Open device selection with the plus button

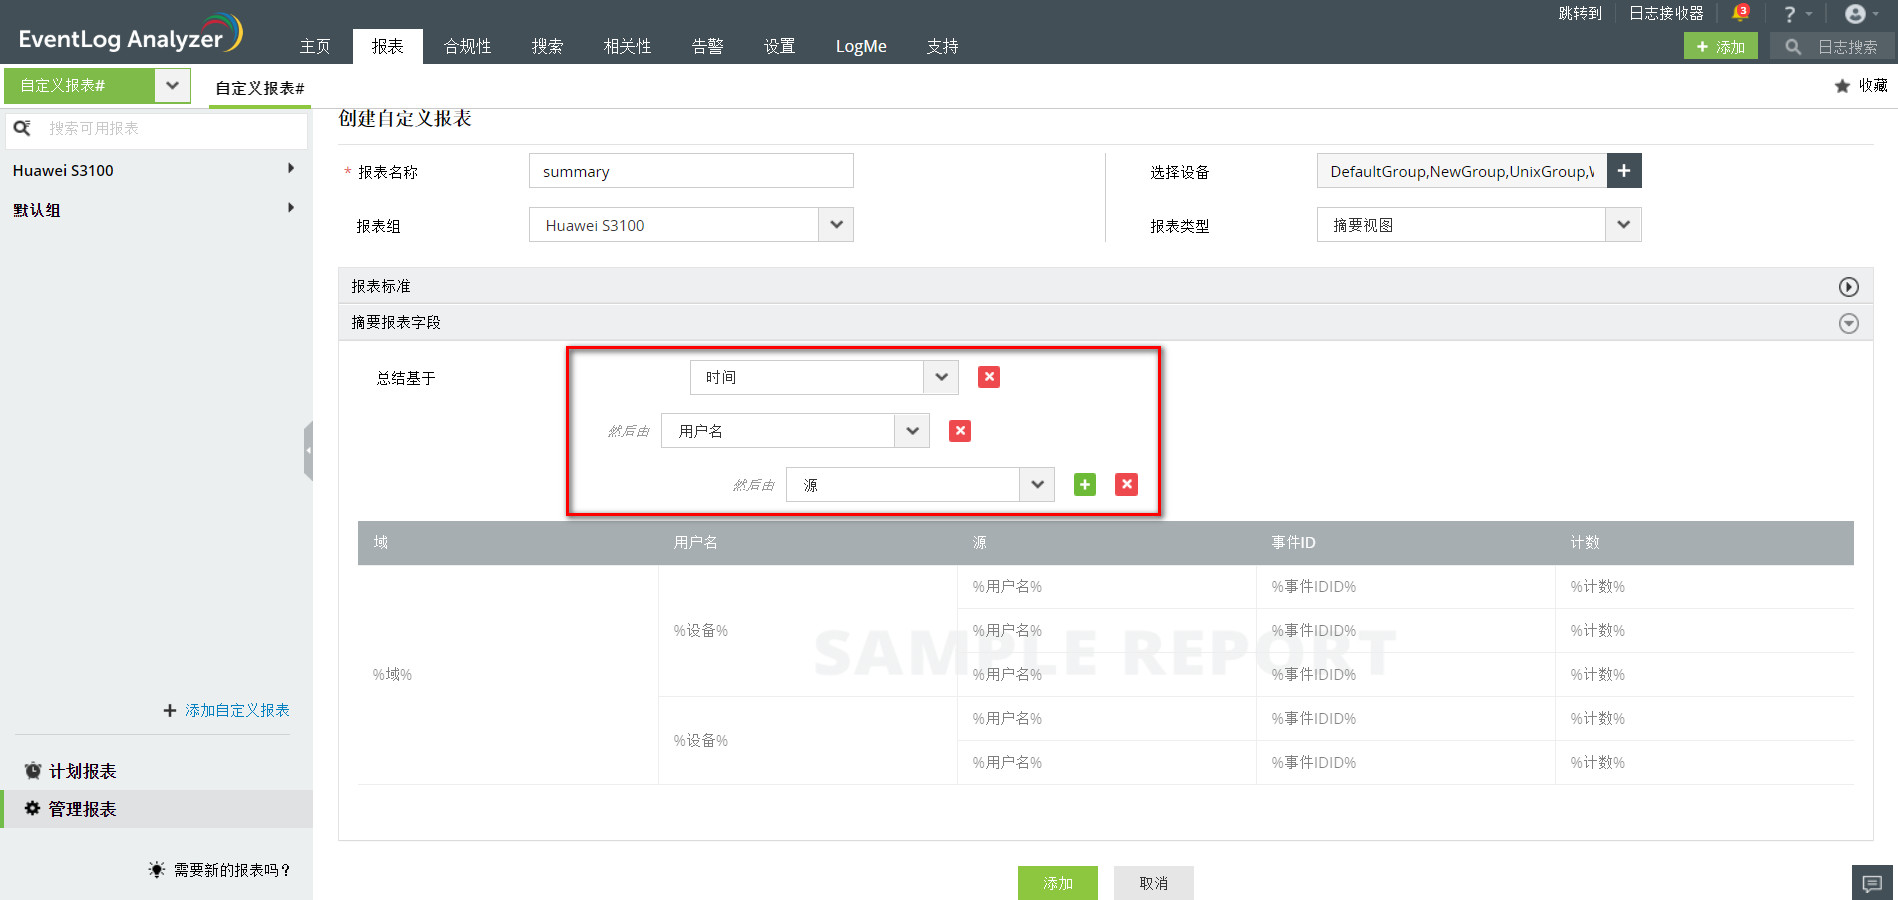1623,170
